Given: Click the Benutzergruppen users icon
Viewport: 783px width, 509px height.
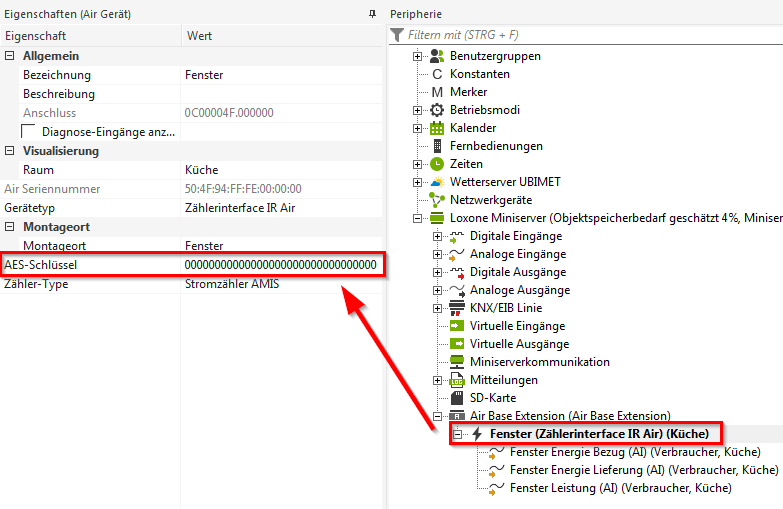Looking at the screenshot, I should 437,56.
